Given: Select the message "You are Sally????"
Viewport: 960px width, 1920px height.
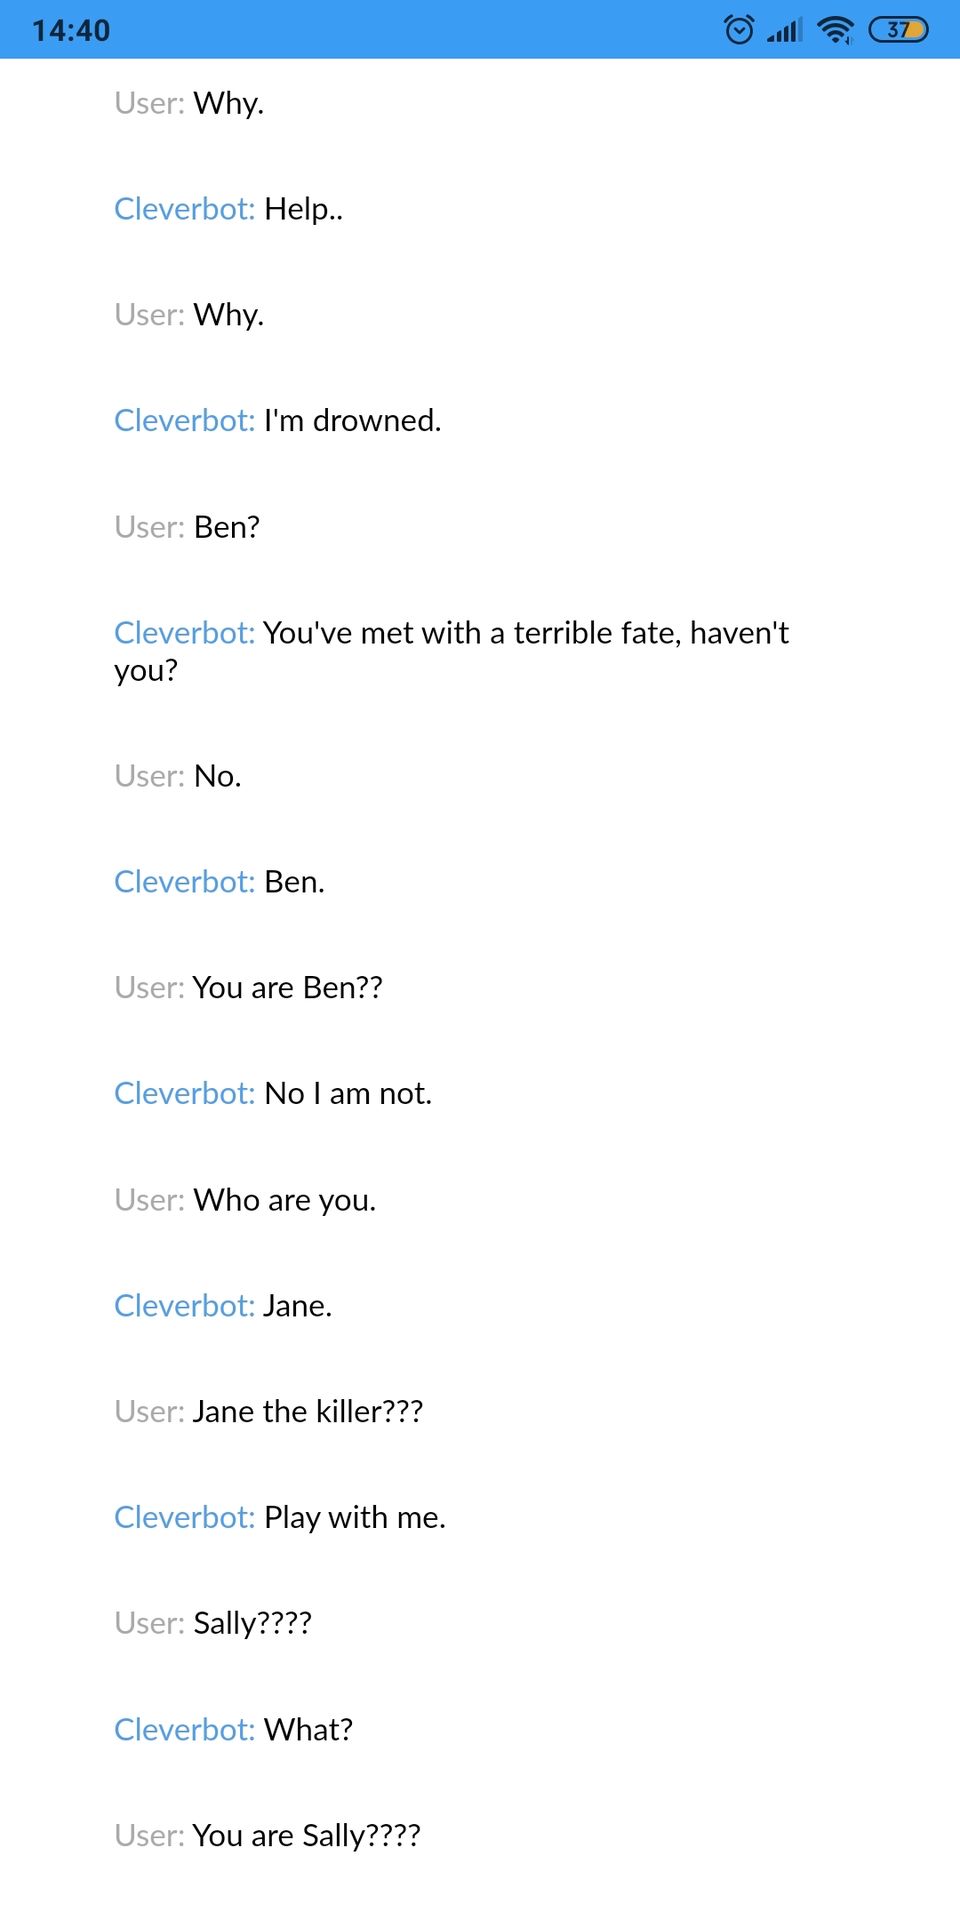Looking at the screenshot, I should [x=306, y=1836].
